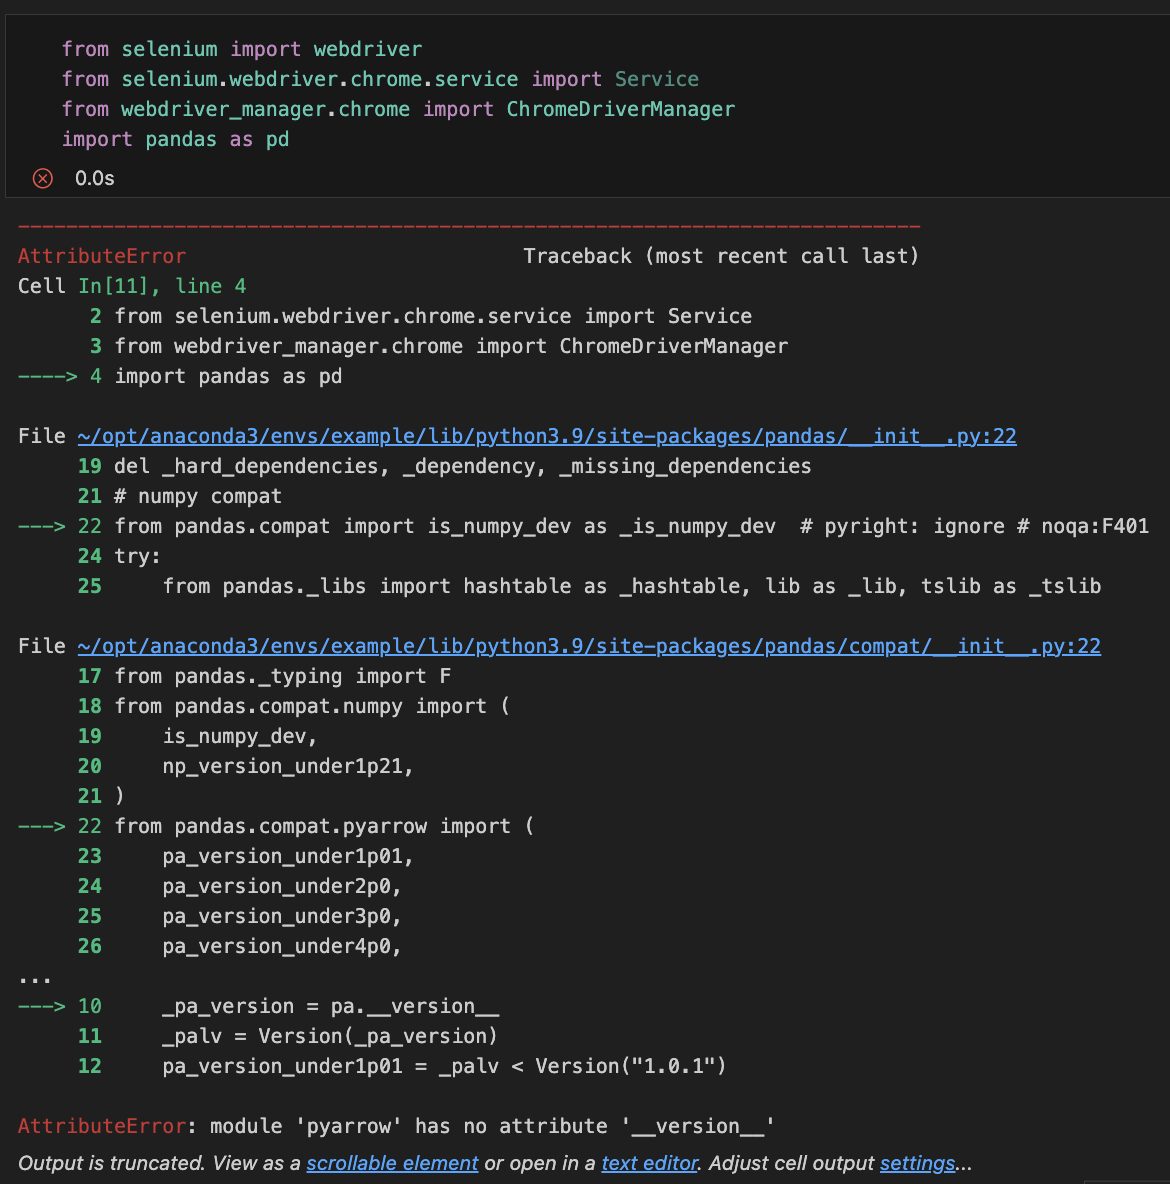Image resolution: width=1170 pixels, height=1184 pixels.
Task: Open cell output settings link
Action: click(917, 1163)
